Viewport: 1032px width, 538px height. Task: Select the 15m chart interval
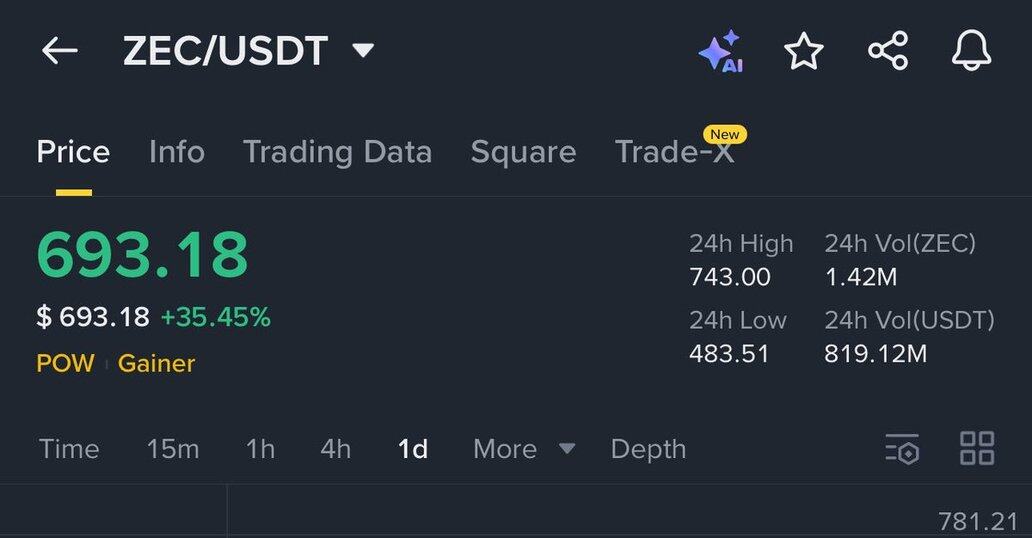173,449
